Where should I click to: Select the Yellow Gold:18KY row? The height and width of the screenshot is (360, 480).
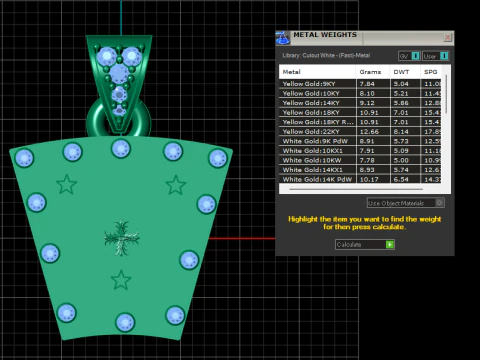360,112
